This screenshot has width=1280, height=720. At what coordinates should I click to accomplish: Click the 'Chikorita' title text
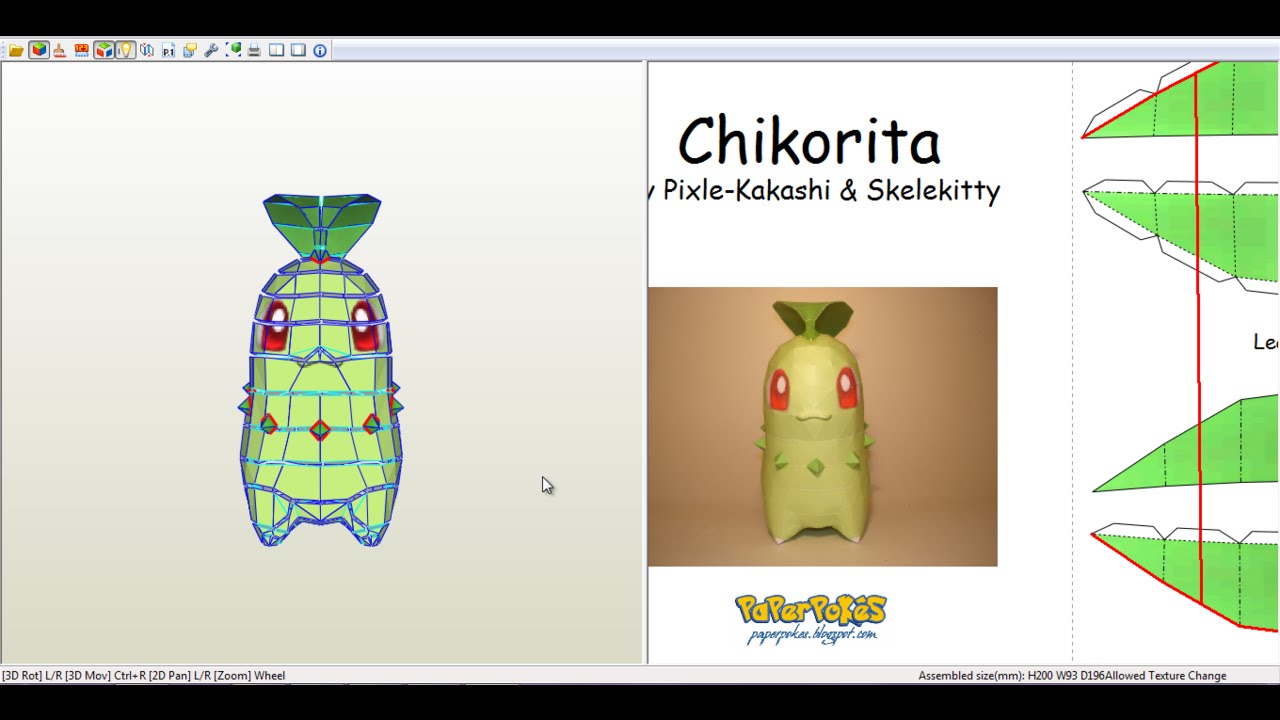(x=809, y=141)
